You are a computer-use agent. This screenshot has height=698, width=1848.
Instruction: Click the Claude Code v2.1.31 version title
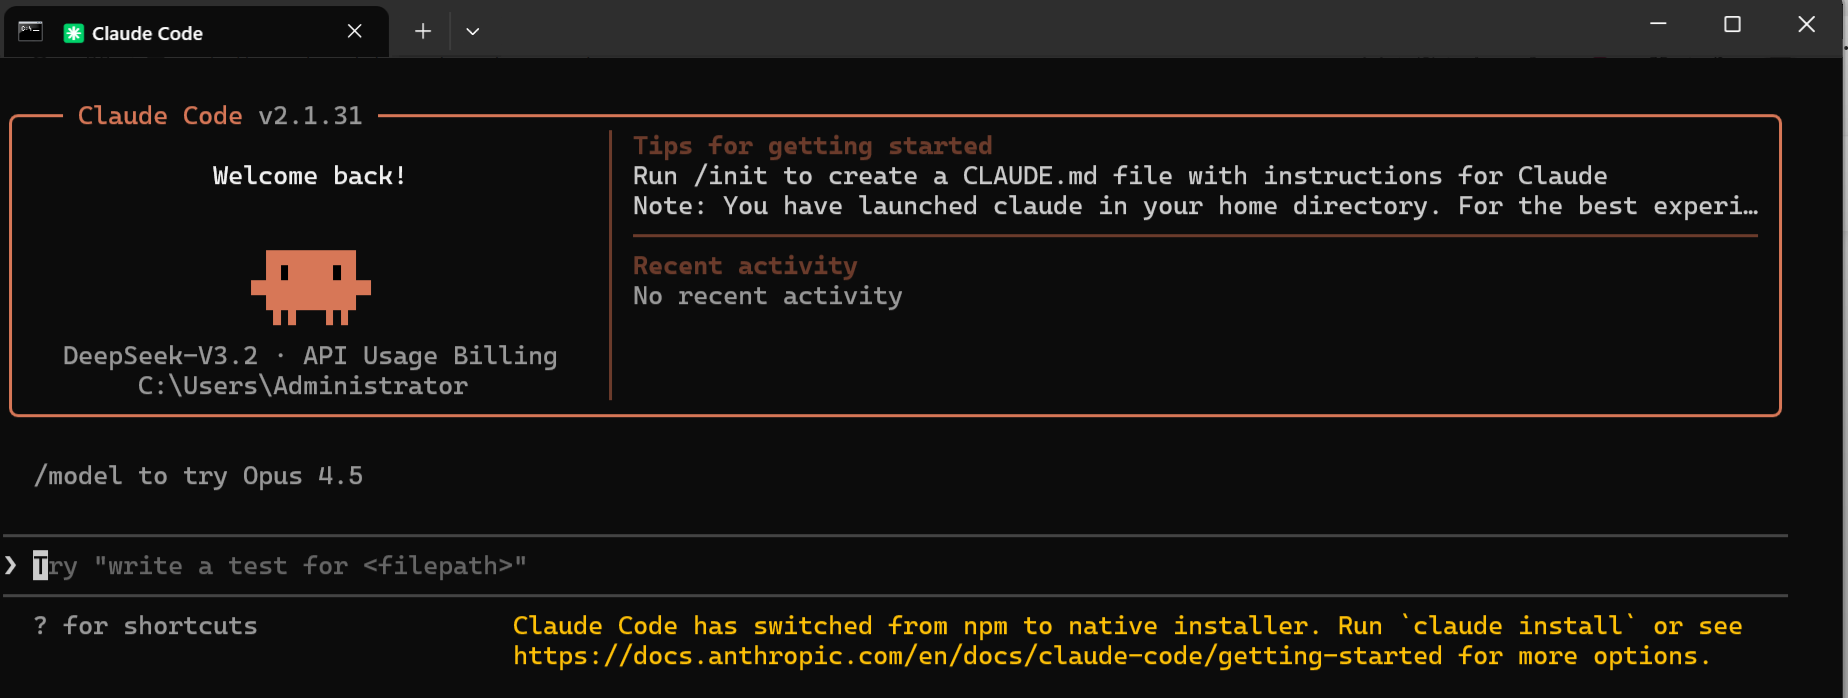(x=220, y=116)
